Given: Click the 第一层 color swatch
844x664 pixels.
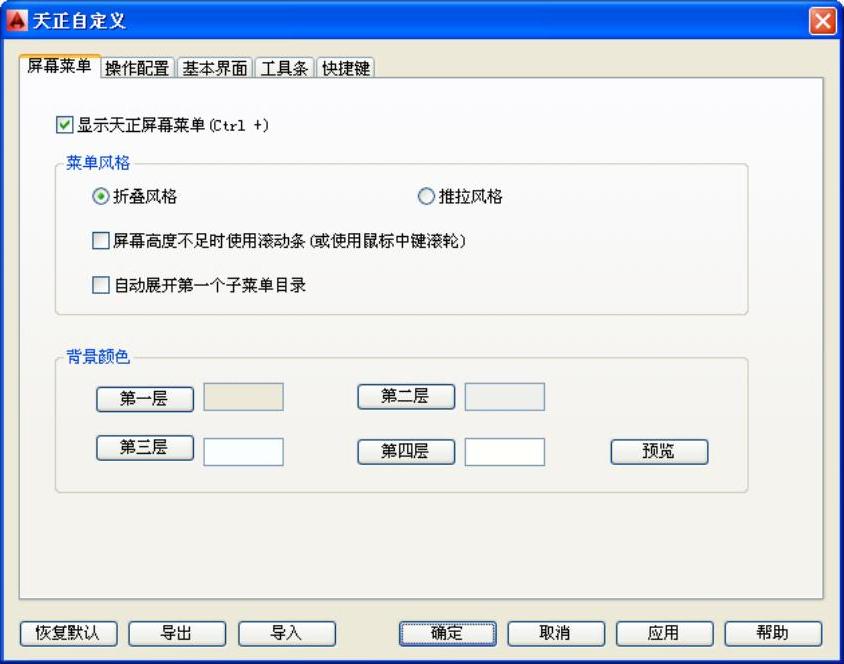Looking at the screenshot, I should (x=243, y=397).
